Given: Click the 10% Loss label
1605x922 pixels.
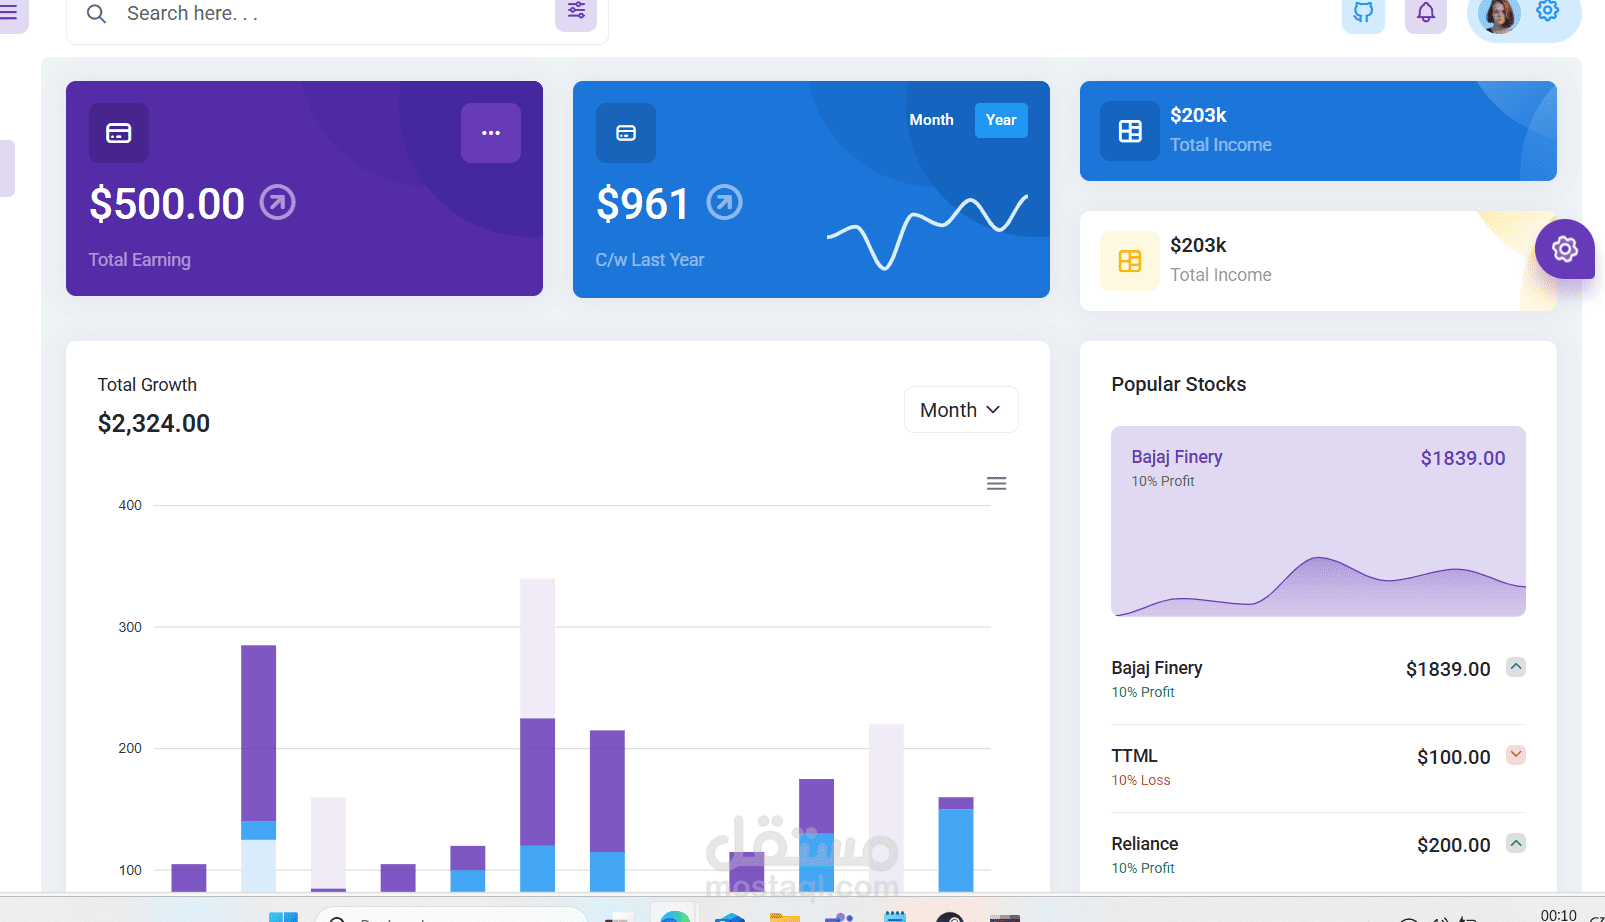Looking at the screenshot, I should (1141, 780).
